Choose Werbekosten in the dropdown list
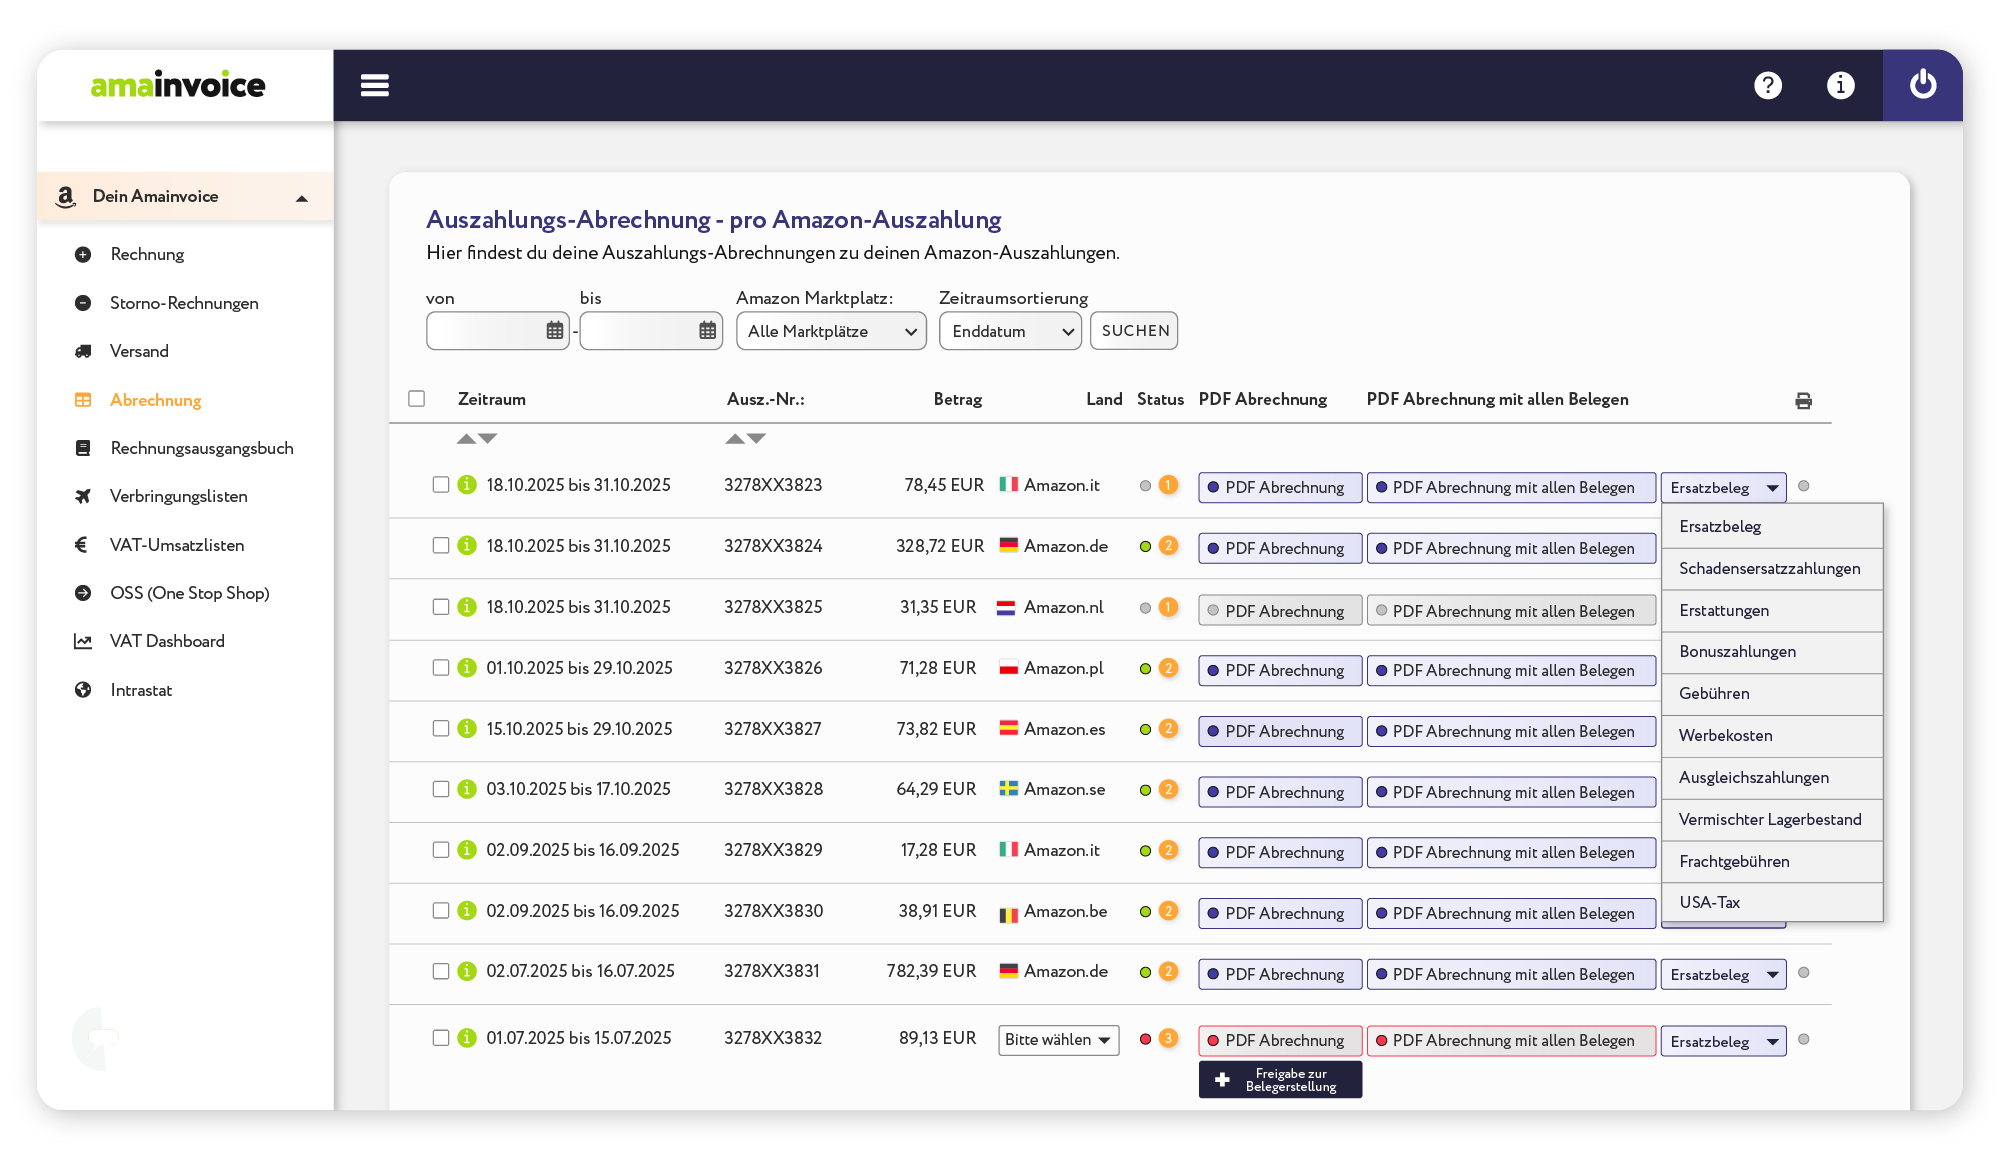This screenshot has height=1160, width=2000. point(1772,736)
